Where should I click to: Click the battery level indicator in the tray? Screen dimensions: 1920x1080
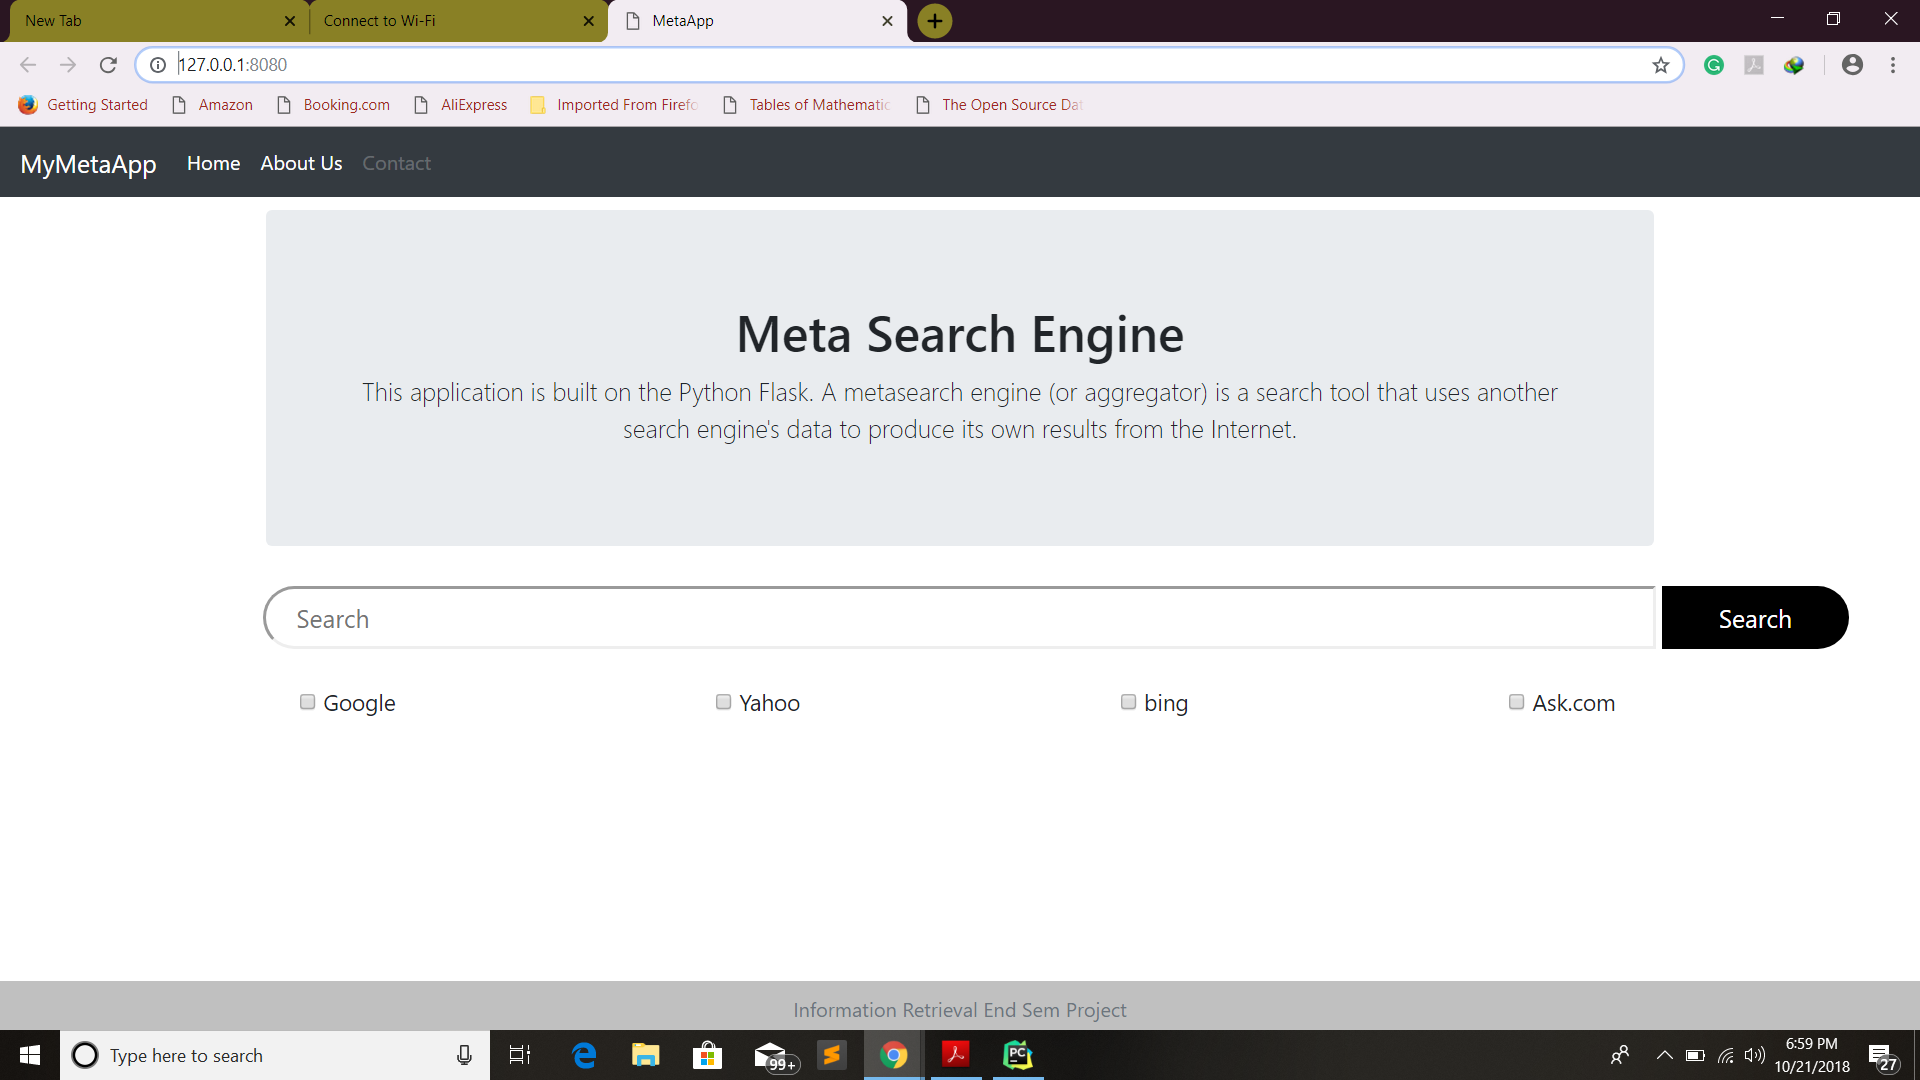[1695, 1055]
